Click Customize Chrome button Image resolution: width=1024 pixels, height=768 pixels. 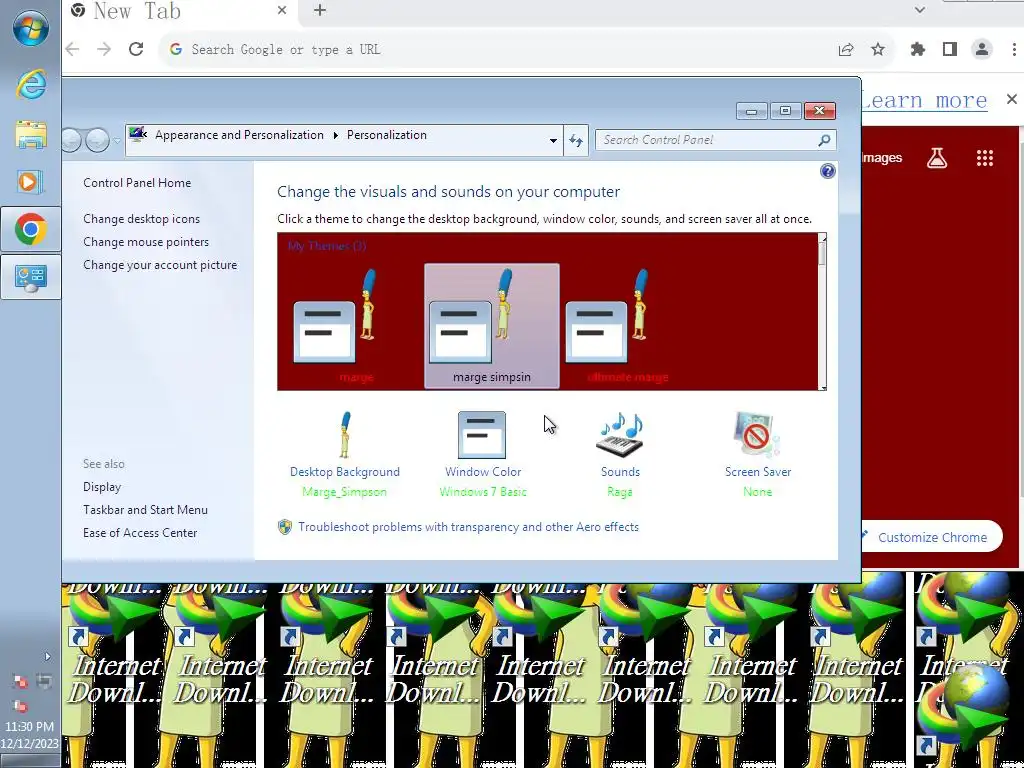pyautogui.click(x=932, y=537)
